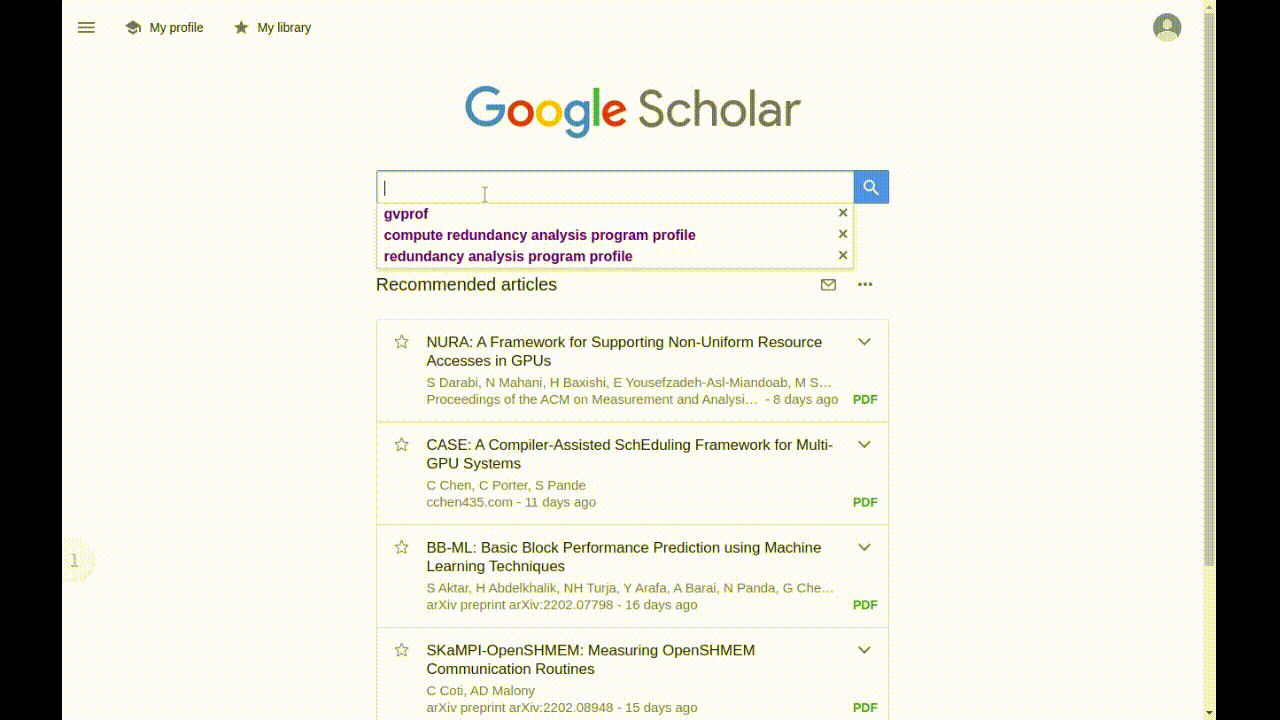Remove 'gvprof' suggestion with its X
The width and height of the screenshot is (1280, 720).
point(843,213)
